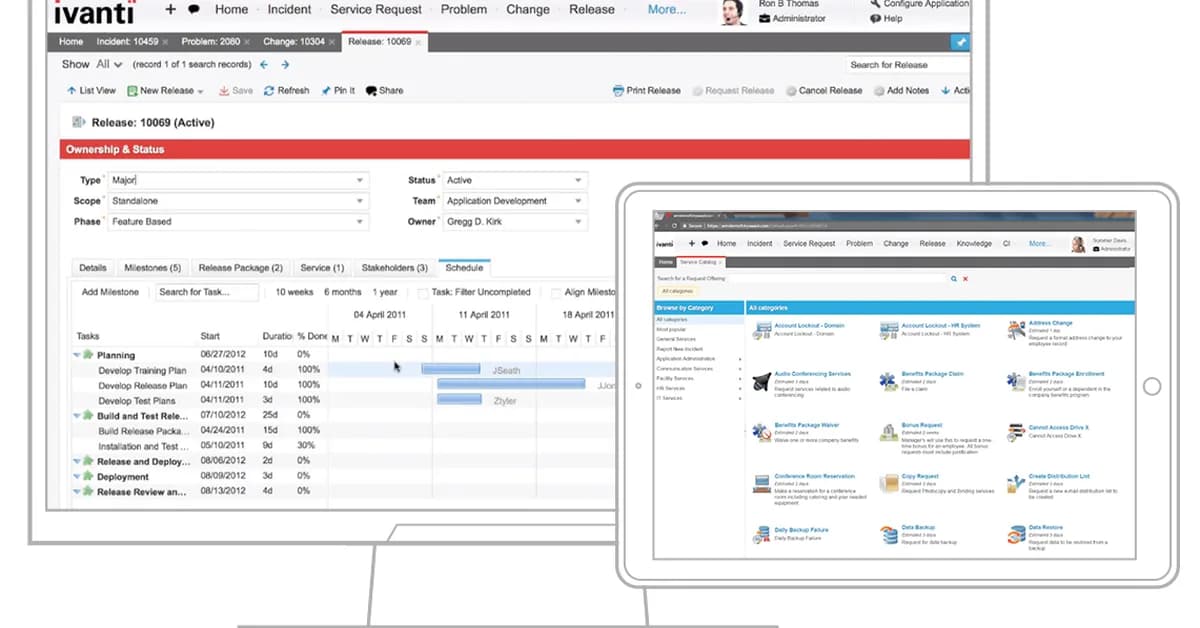
Task: Click the New Release green icon
Action: point(132,91)
